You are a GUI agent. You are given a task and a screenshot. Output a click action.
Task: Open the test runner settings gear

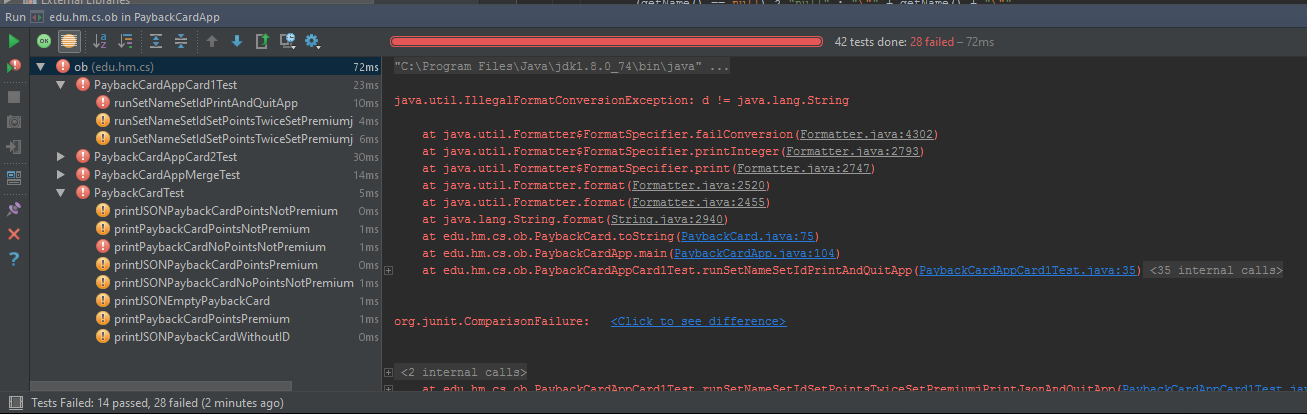312,41
